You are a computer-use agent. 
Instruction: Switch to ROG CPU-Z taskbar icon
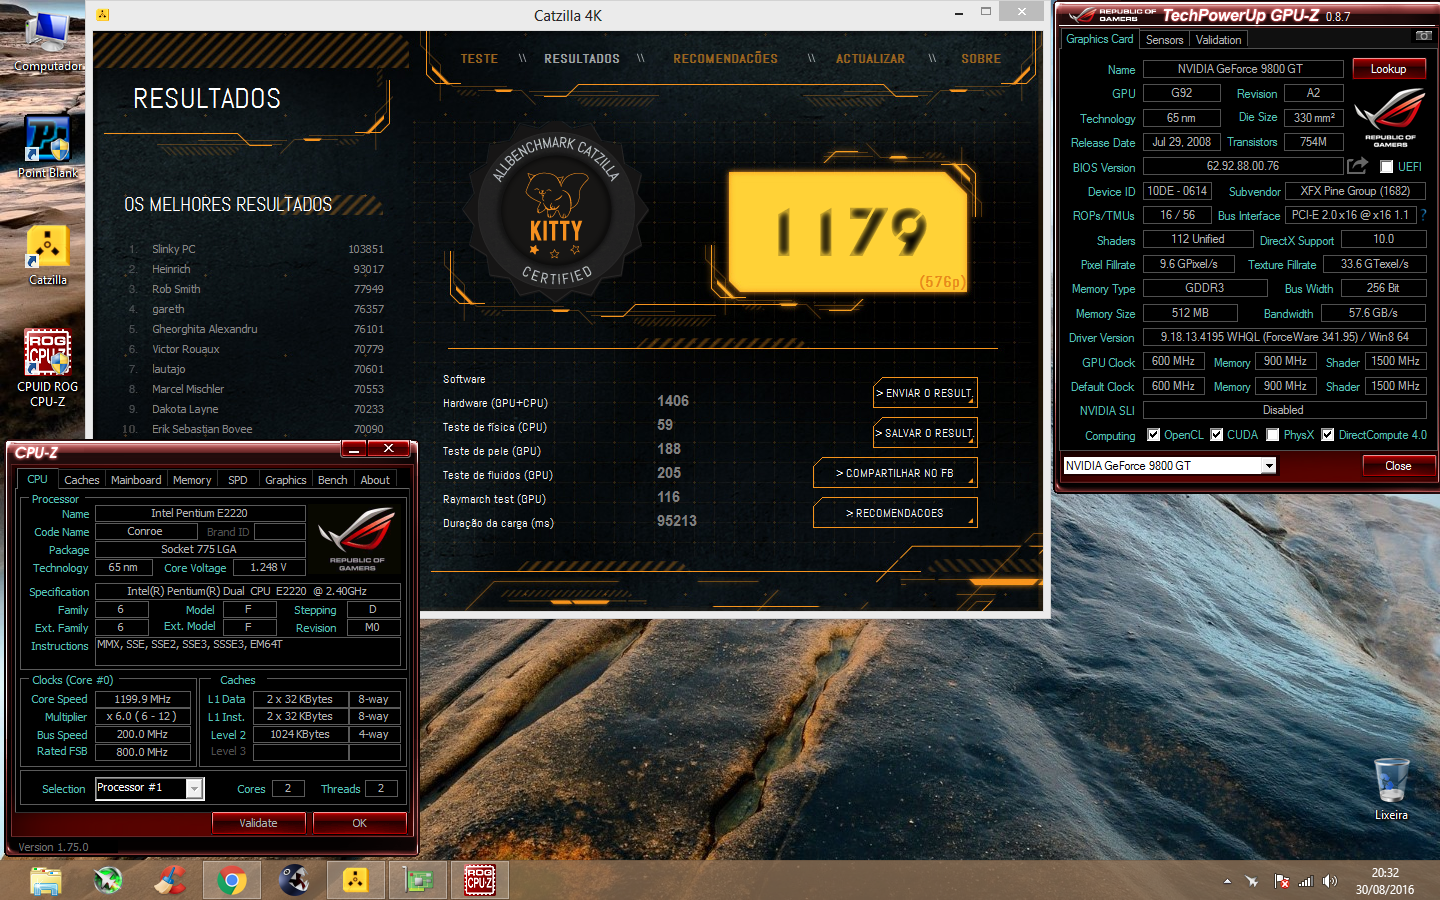tap(480, 880)
